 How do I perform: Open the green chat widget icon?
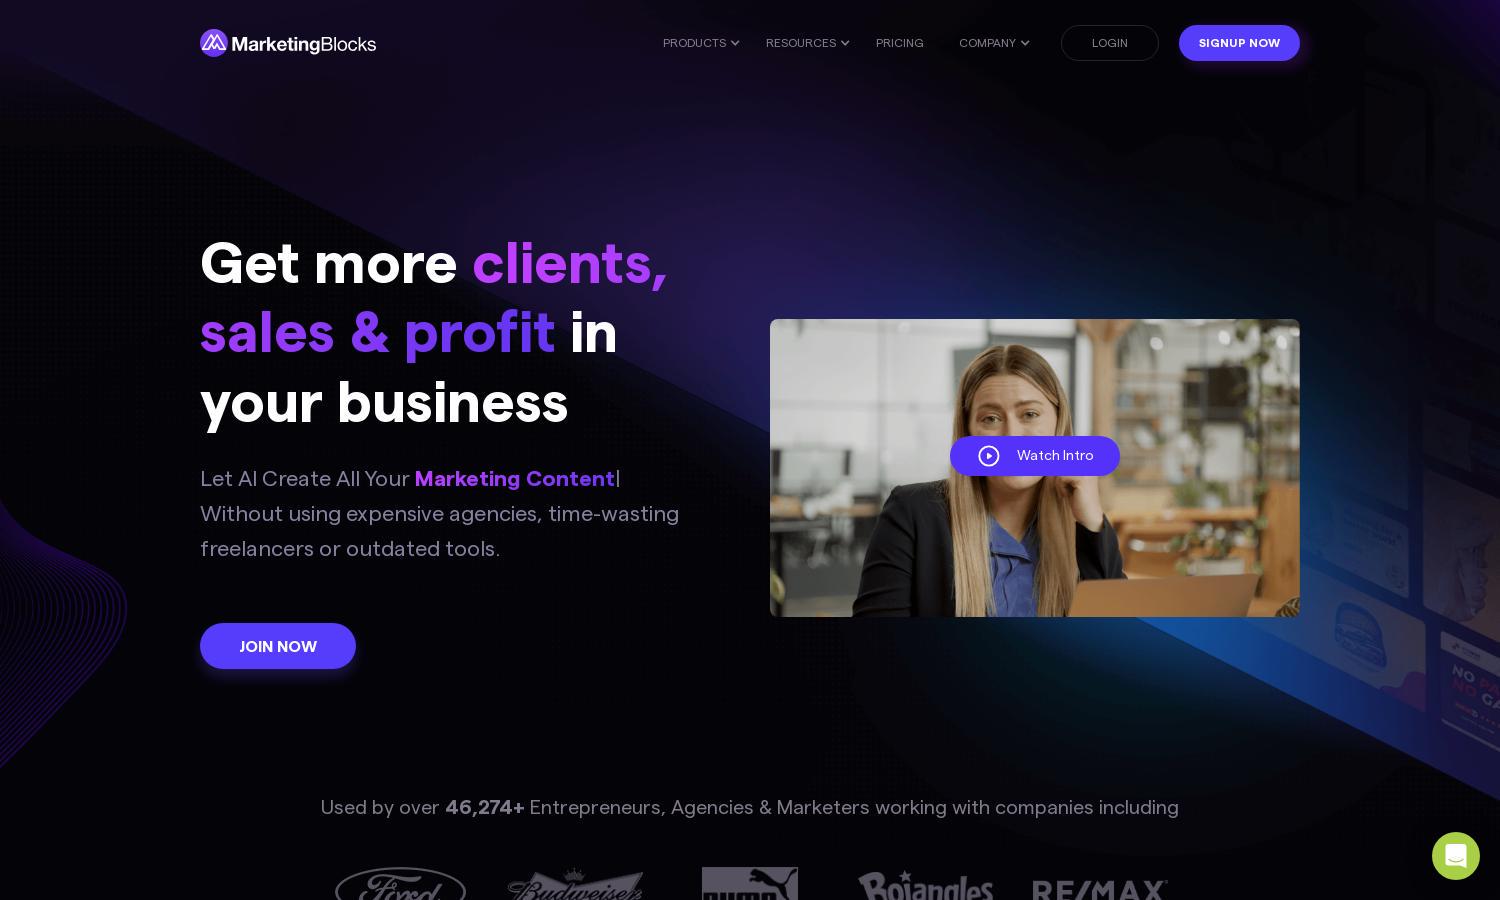click(1456, 856)
